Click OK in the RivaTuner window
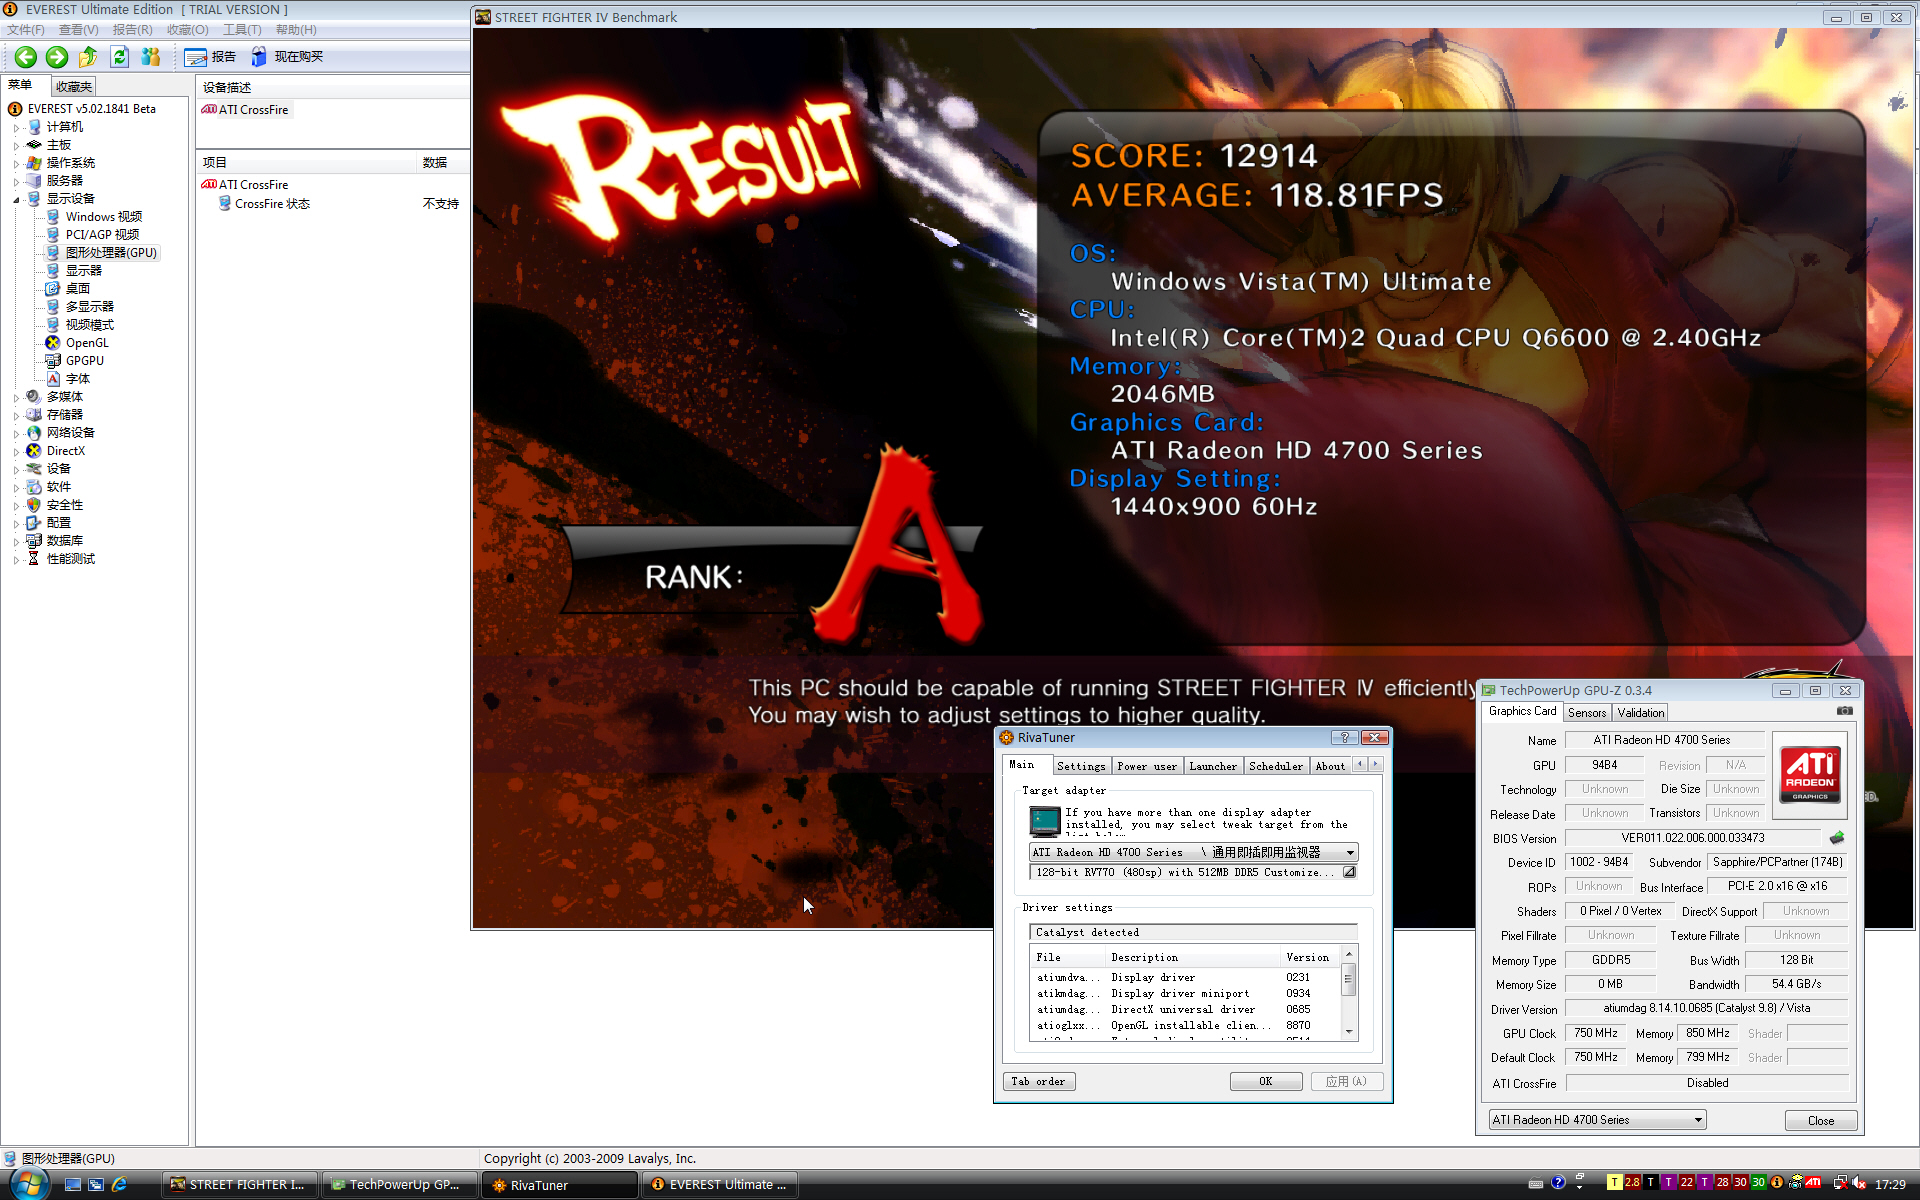 1266,1081
